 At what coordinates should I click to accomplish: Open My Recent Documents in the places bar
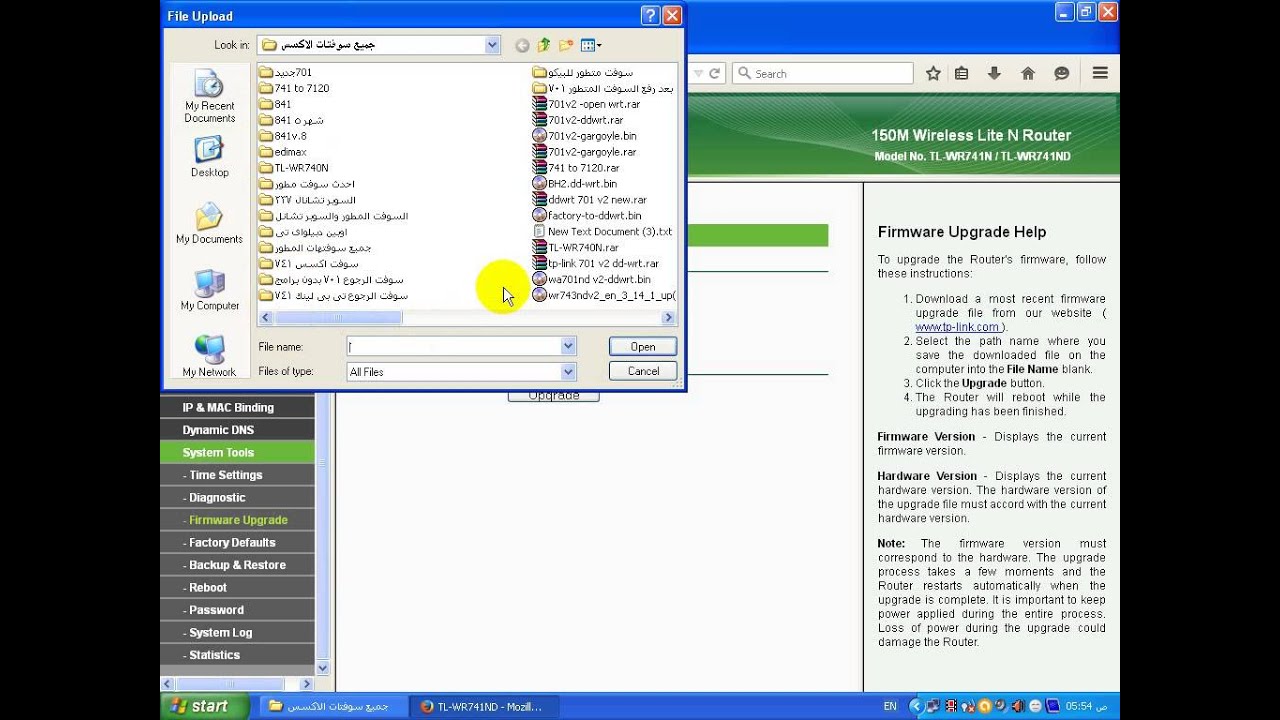click(210, 97)
